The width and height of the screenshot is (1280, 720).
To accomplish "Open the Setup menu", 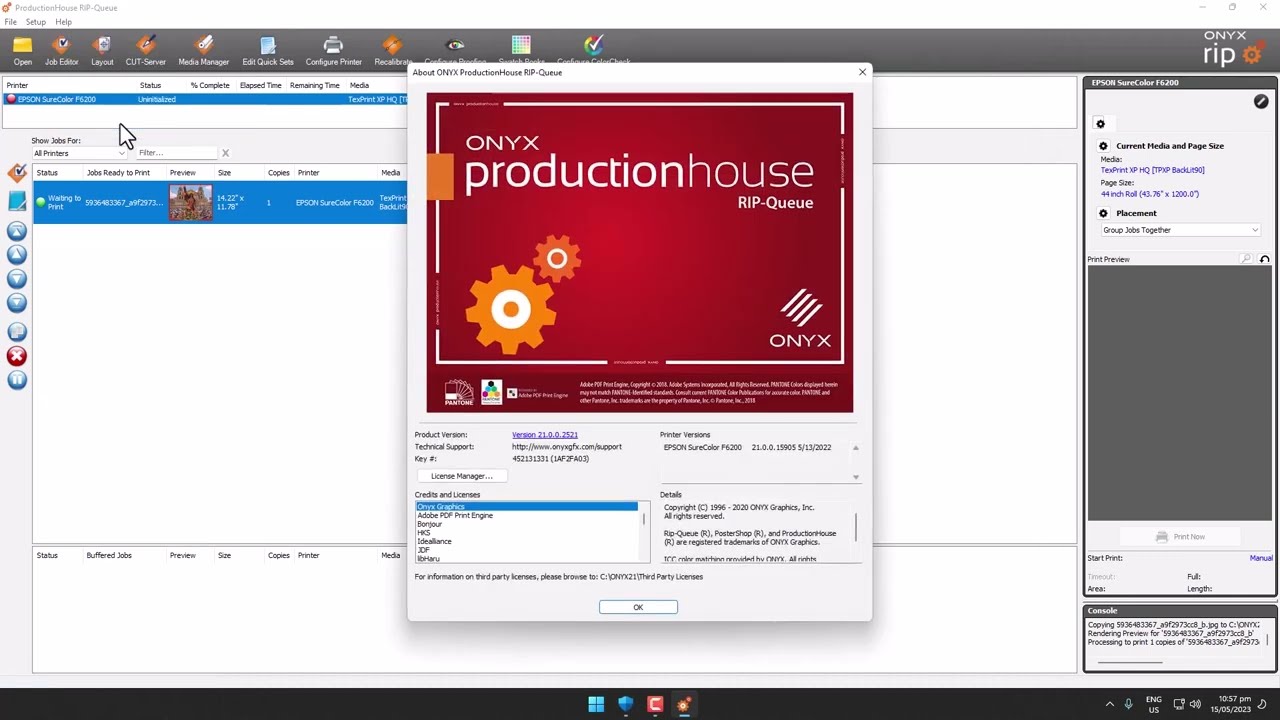I will (x=35, y=22).
